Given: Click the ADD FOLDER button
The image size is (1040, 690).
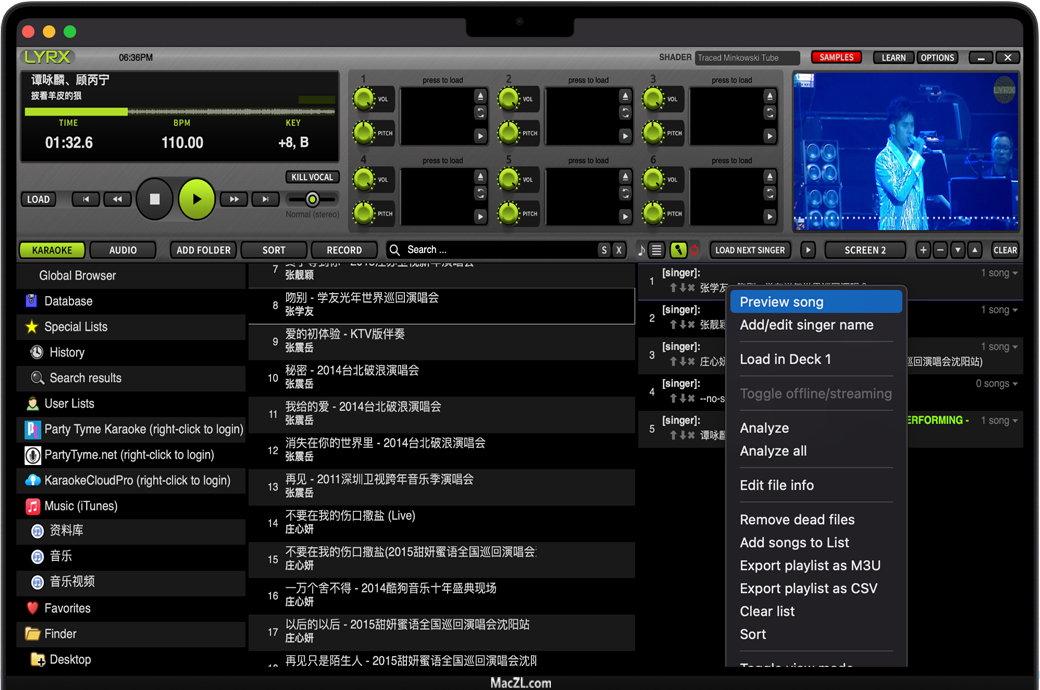Looking at the screenshot, I should point(203,250).
